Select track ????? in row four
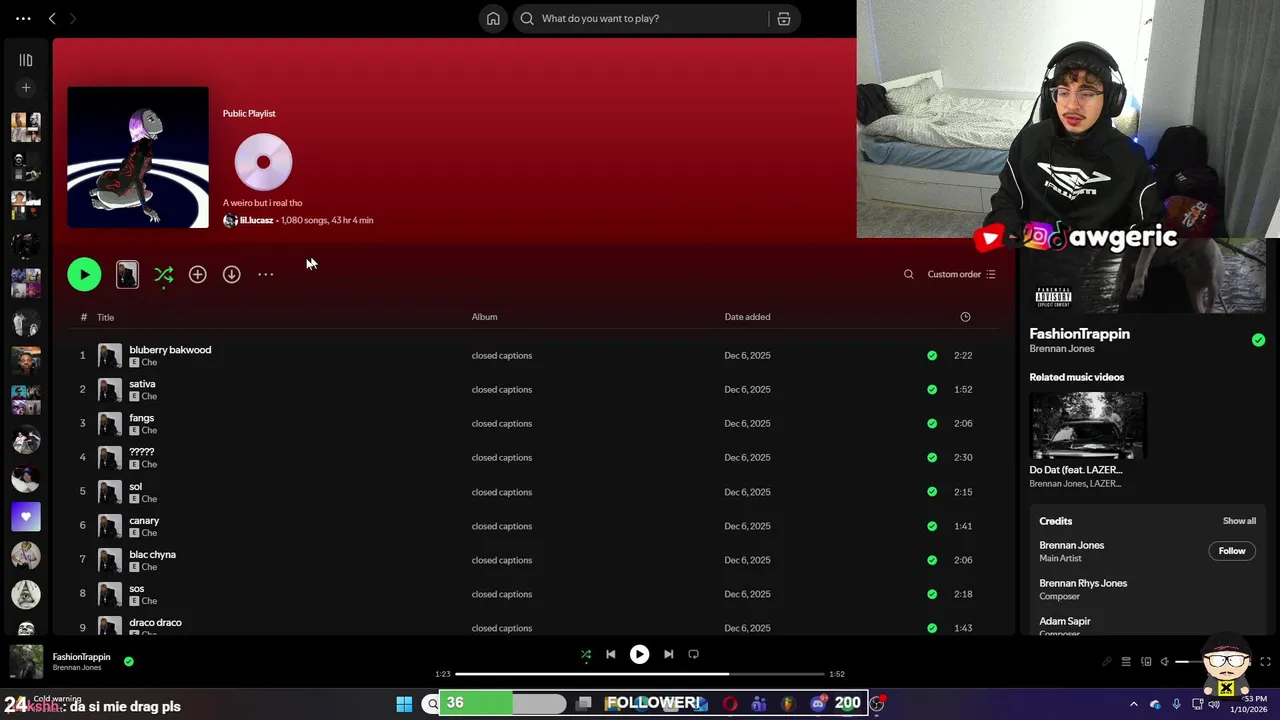 [141, 452]
